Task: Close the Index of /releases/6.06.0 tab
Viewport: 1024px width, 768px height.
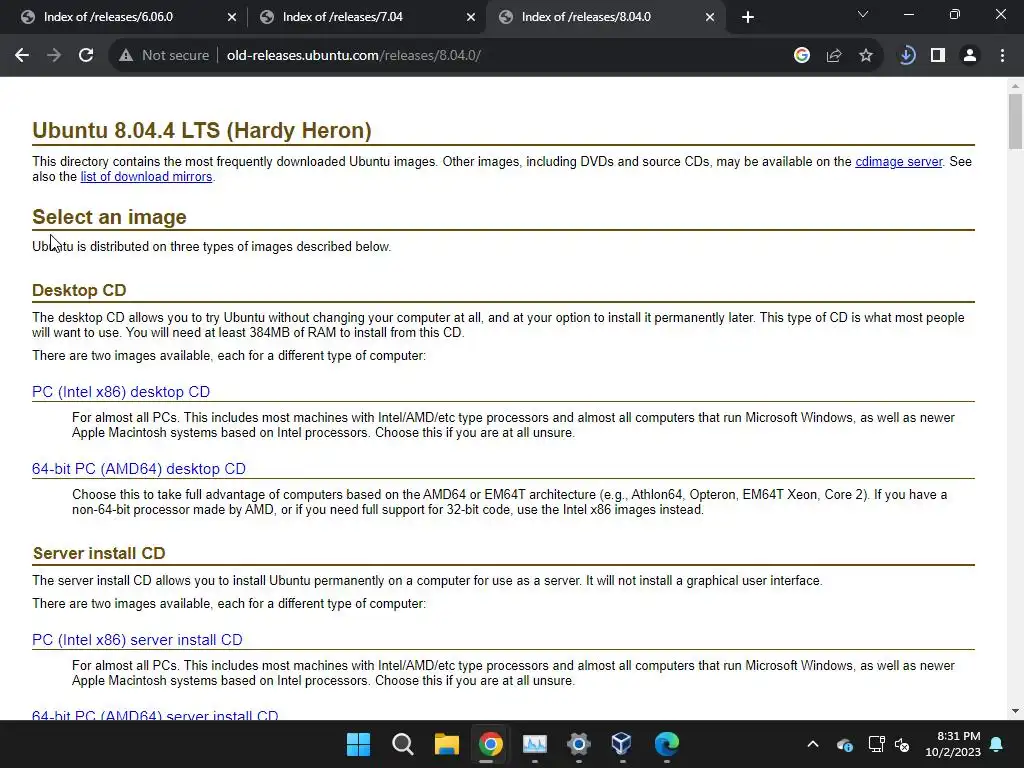Action: click(232, 17)
